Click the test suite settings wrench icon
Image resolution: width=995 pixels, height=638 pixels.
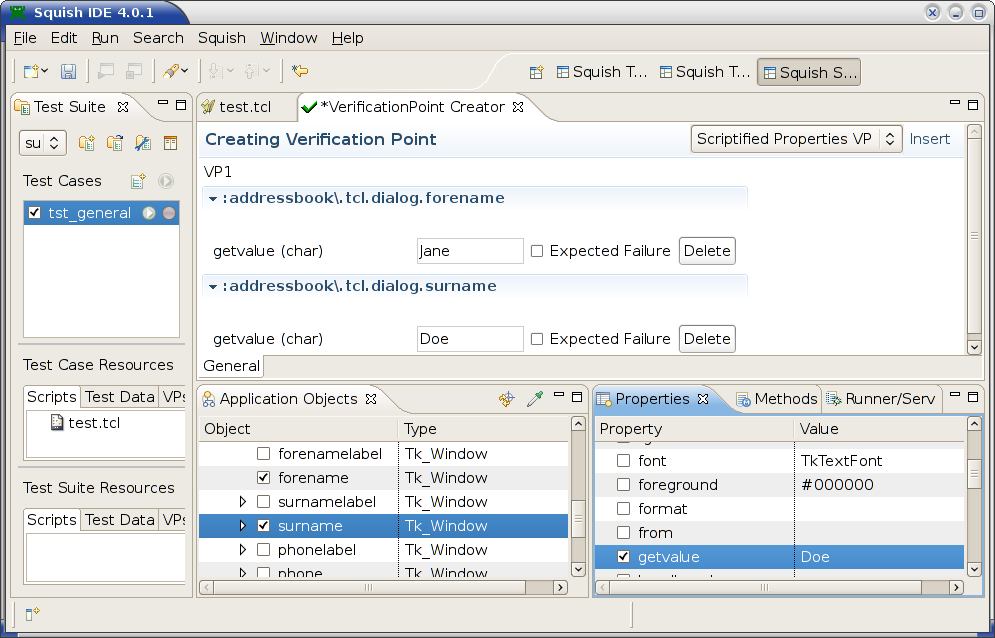pyautogui.click(x=143, y=143)
